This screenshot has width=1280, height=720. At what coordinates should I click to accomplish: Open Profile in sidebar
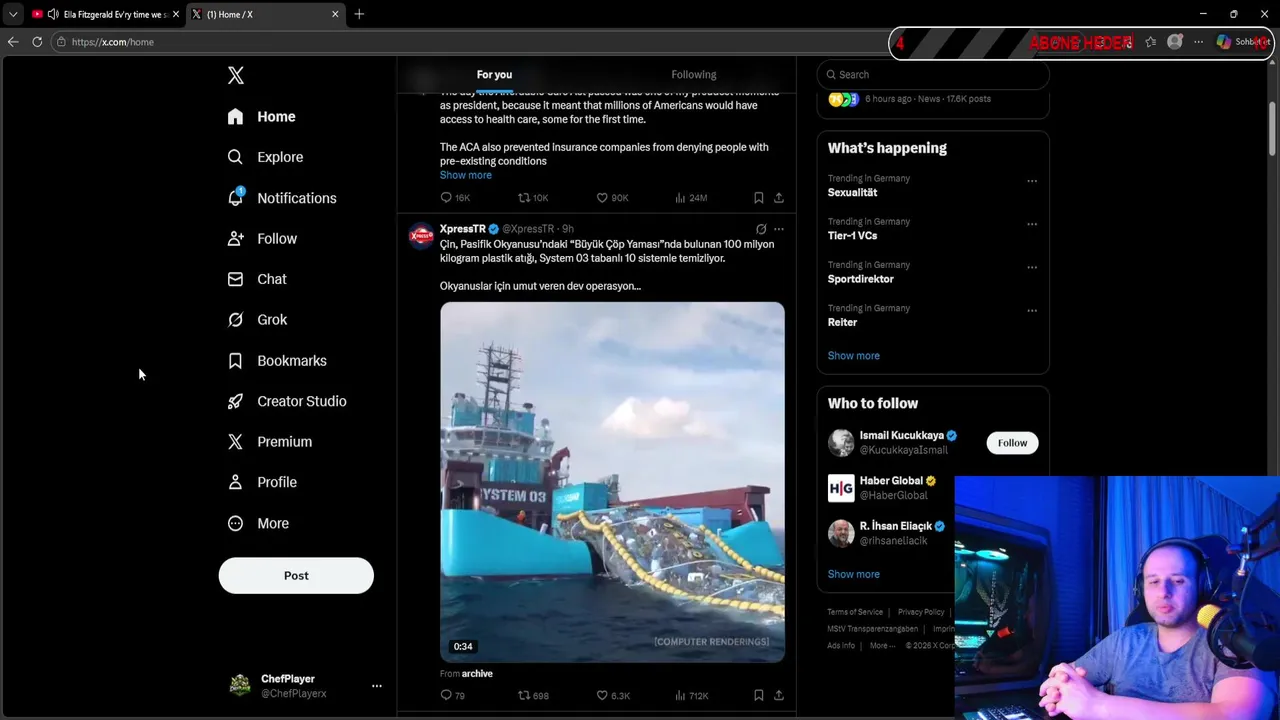262,482
